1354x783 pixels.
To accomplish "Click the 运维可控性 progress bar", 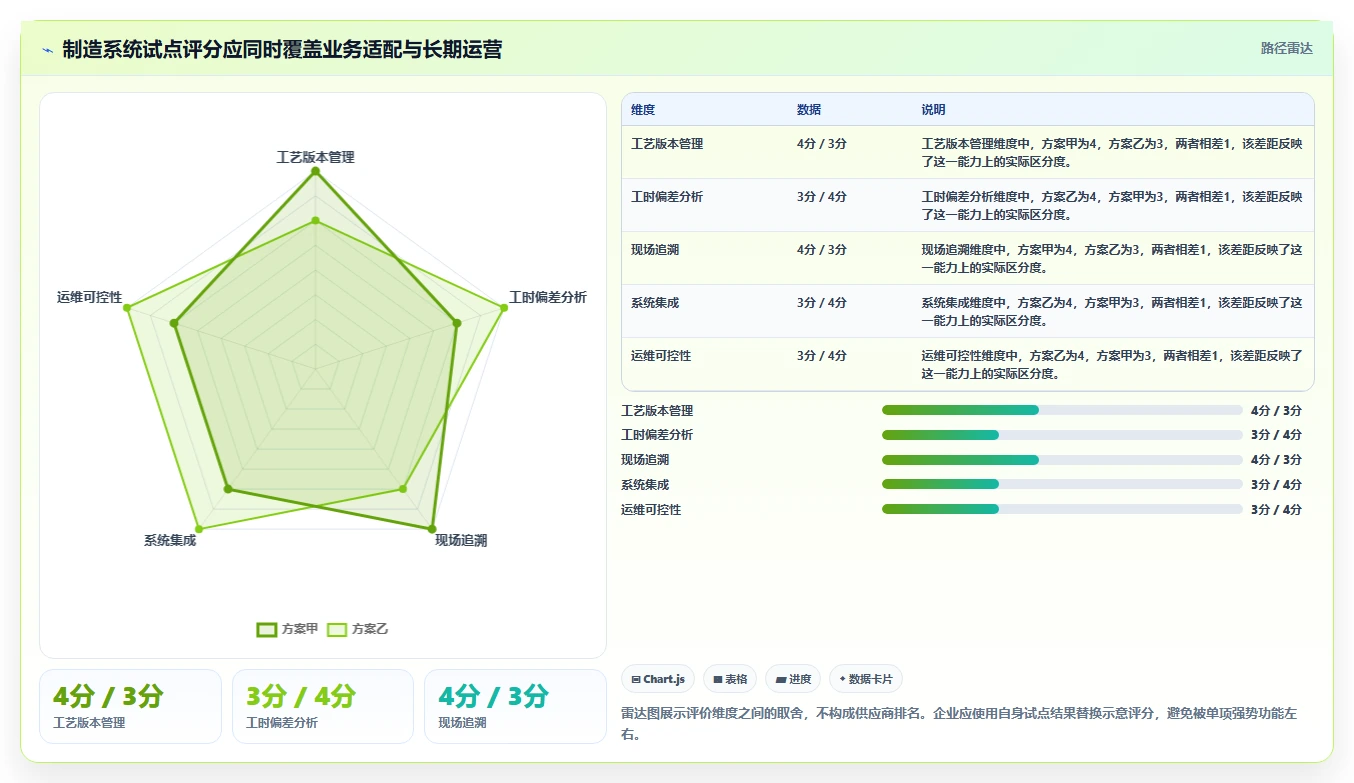I will coord(1062,509).
